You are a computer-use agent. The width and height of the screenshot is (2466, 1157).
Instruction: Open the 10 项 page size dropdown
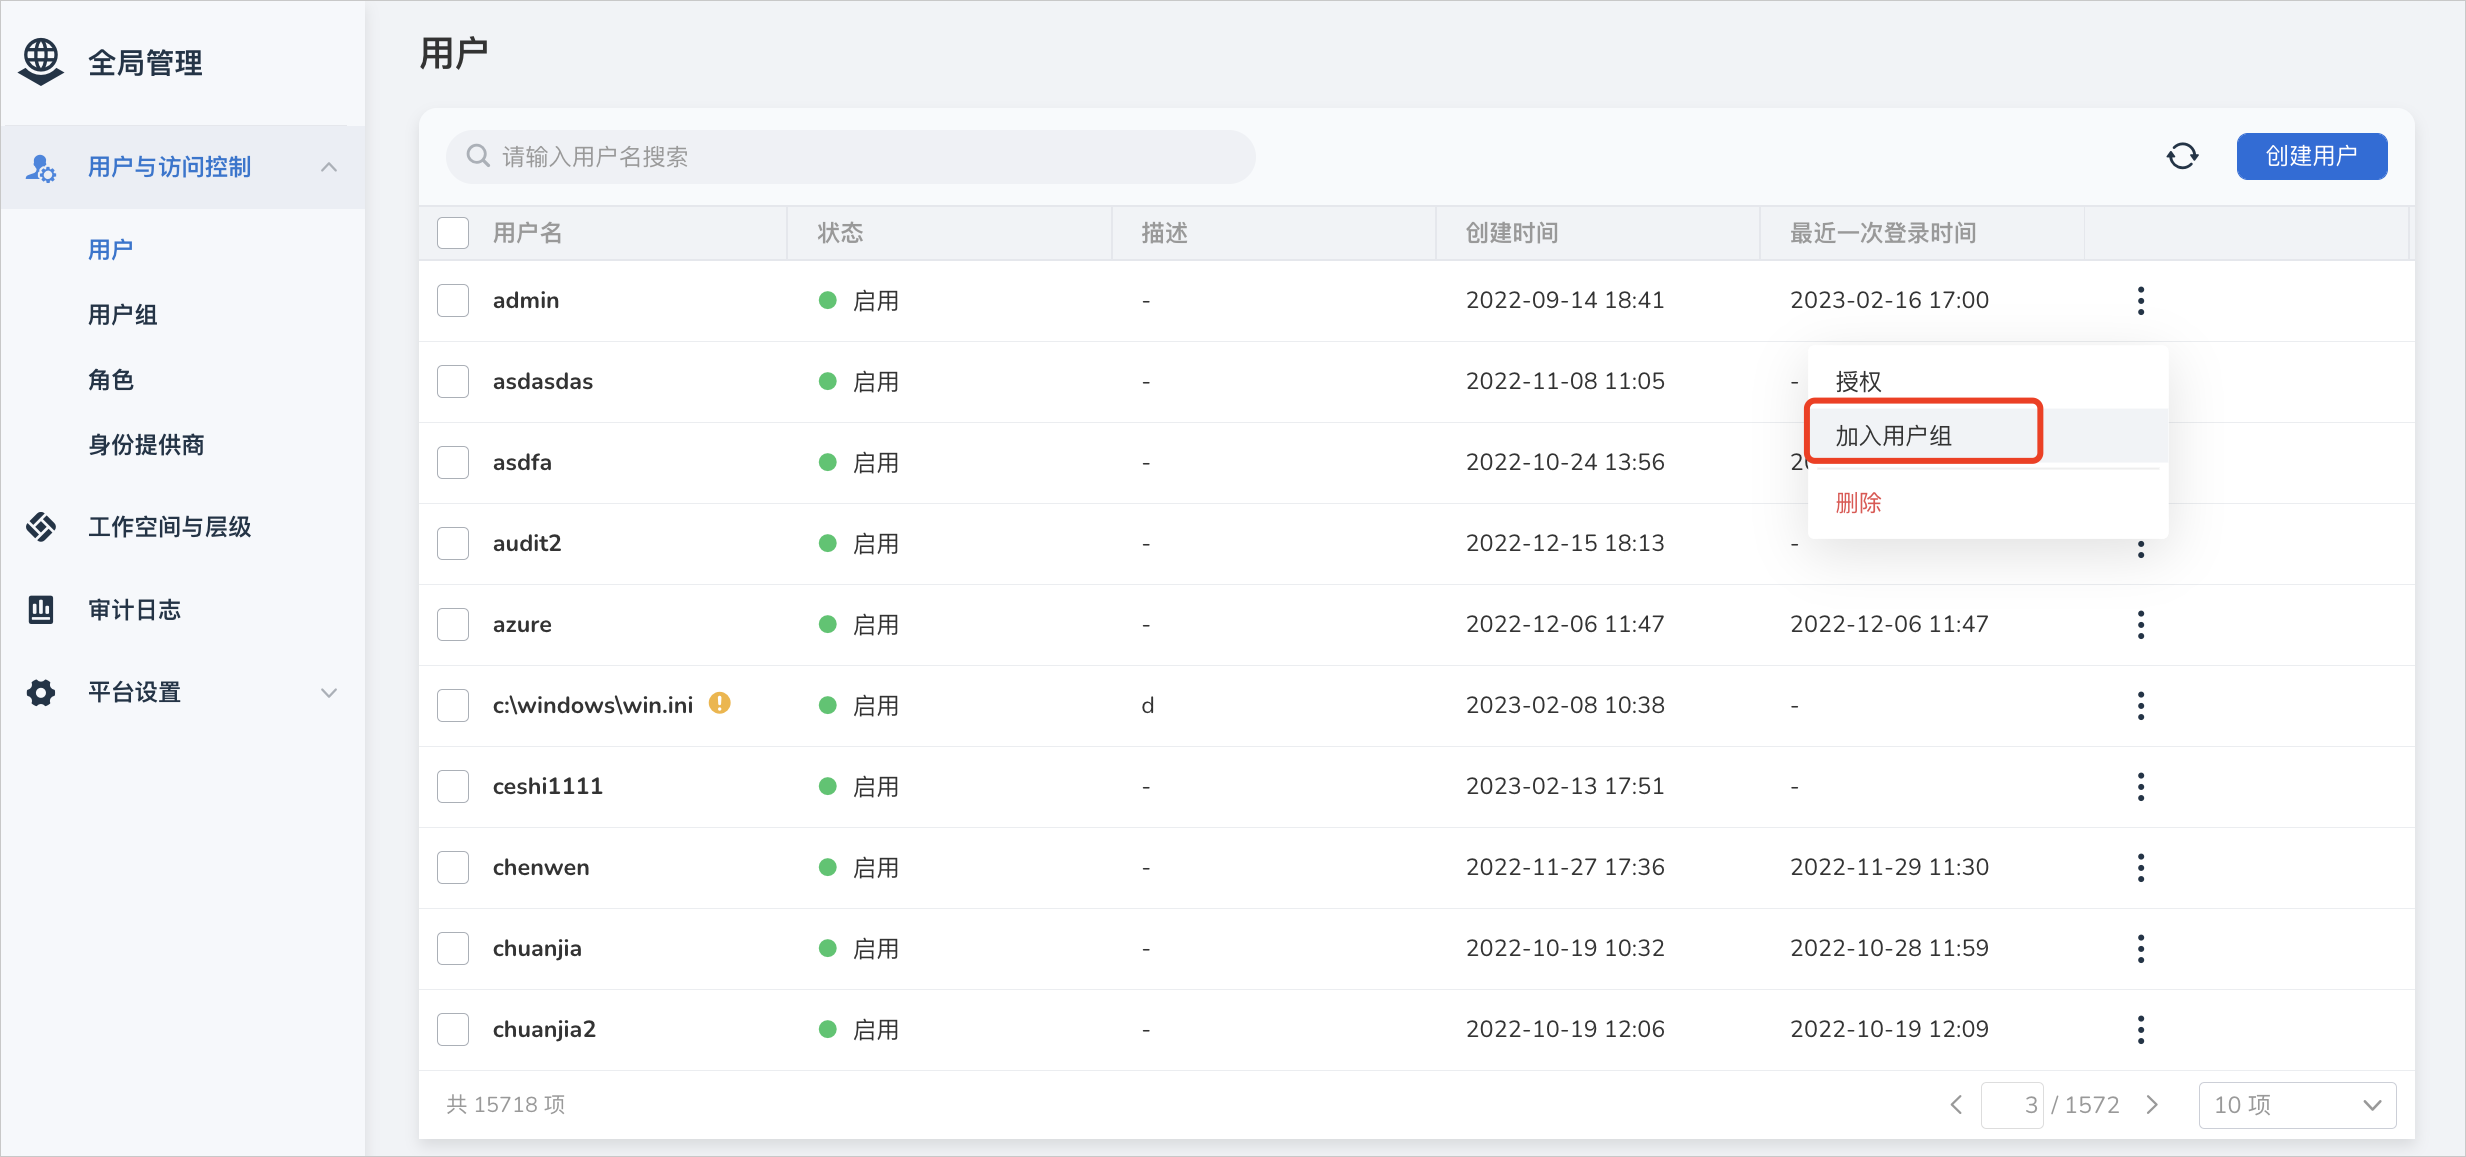click(x=2297, y=1105)
